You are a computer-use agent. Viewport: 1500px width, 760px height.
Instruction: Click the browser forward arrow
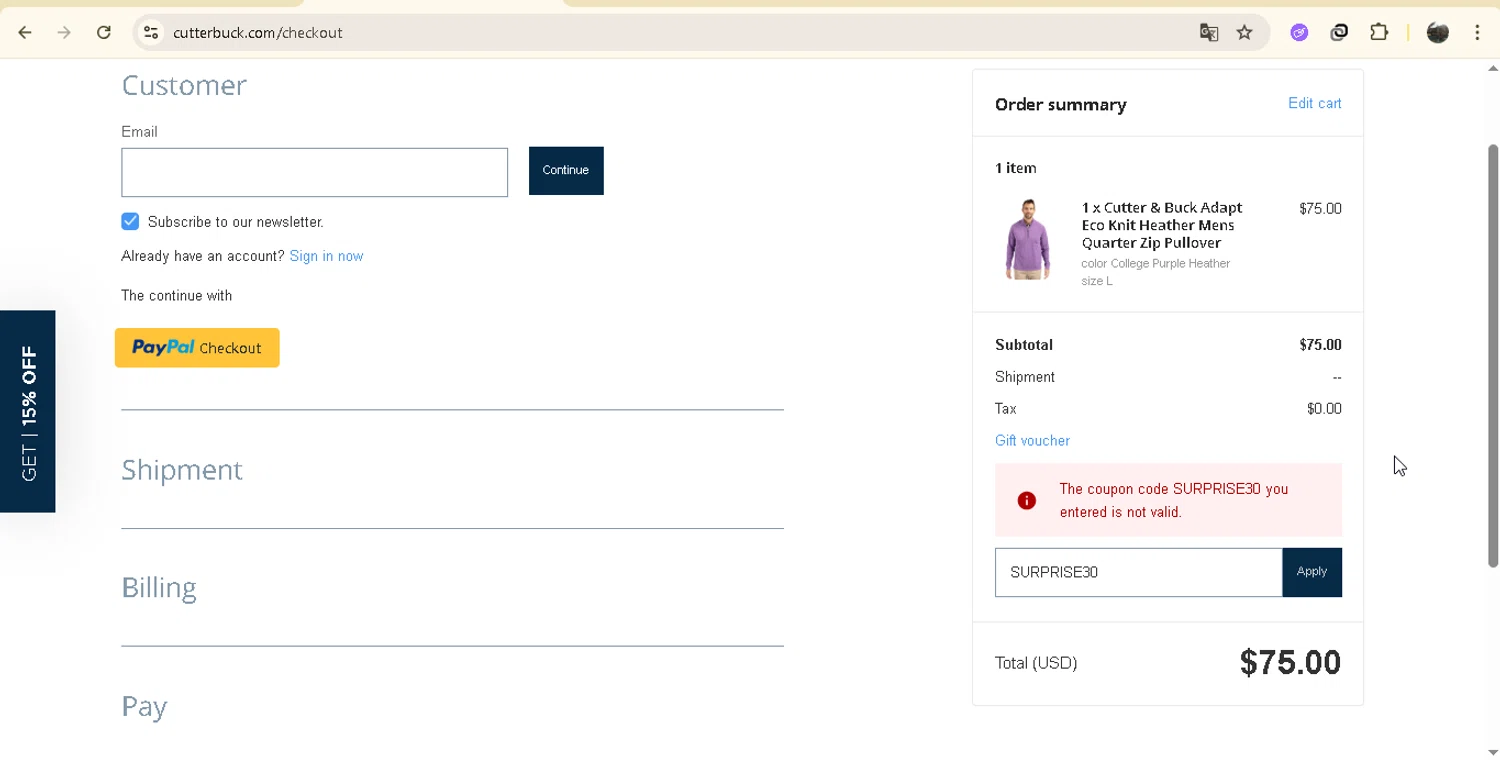64,33
